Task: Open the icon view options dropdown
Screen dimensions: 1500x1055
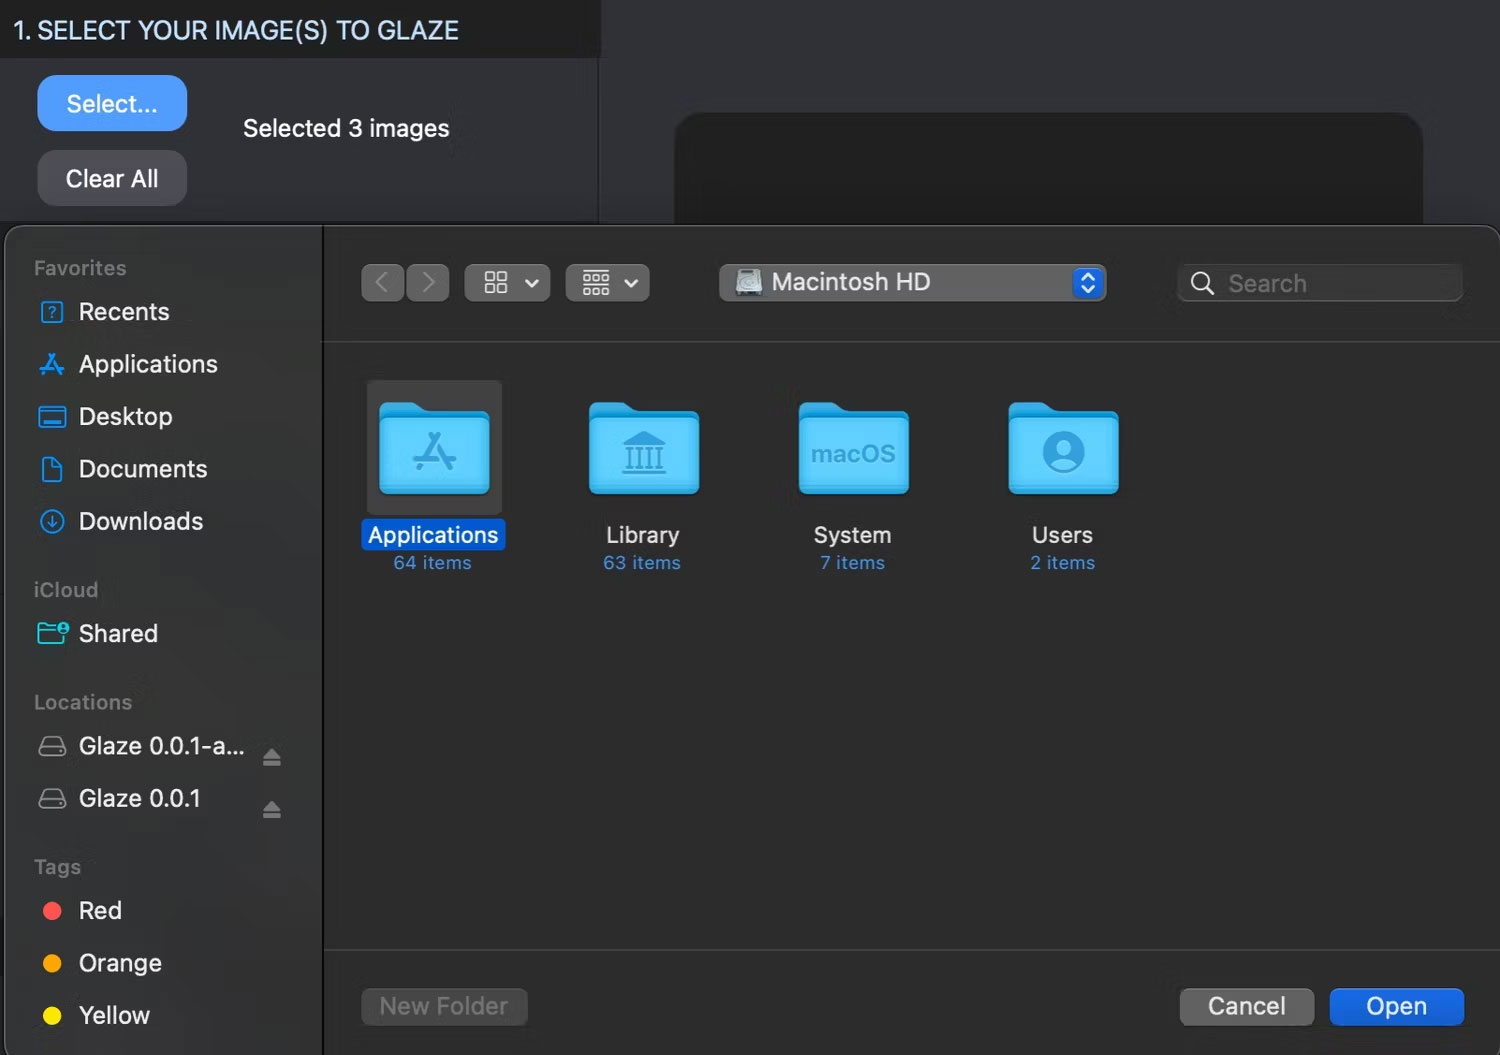Action: pyautogui.click(x=507, y=283)
